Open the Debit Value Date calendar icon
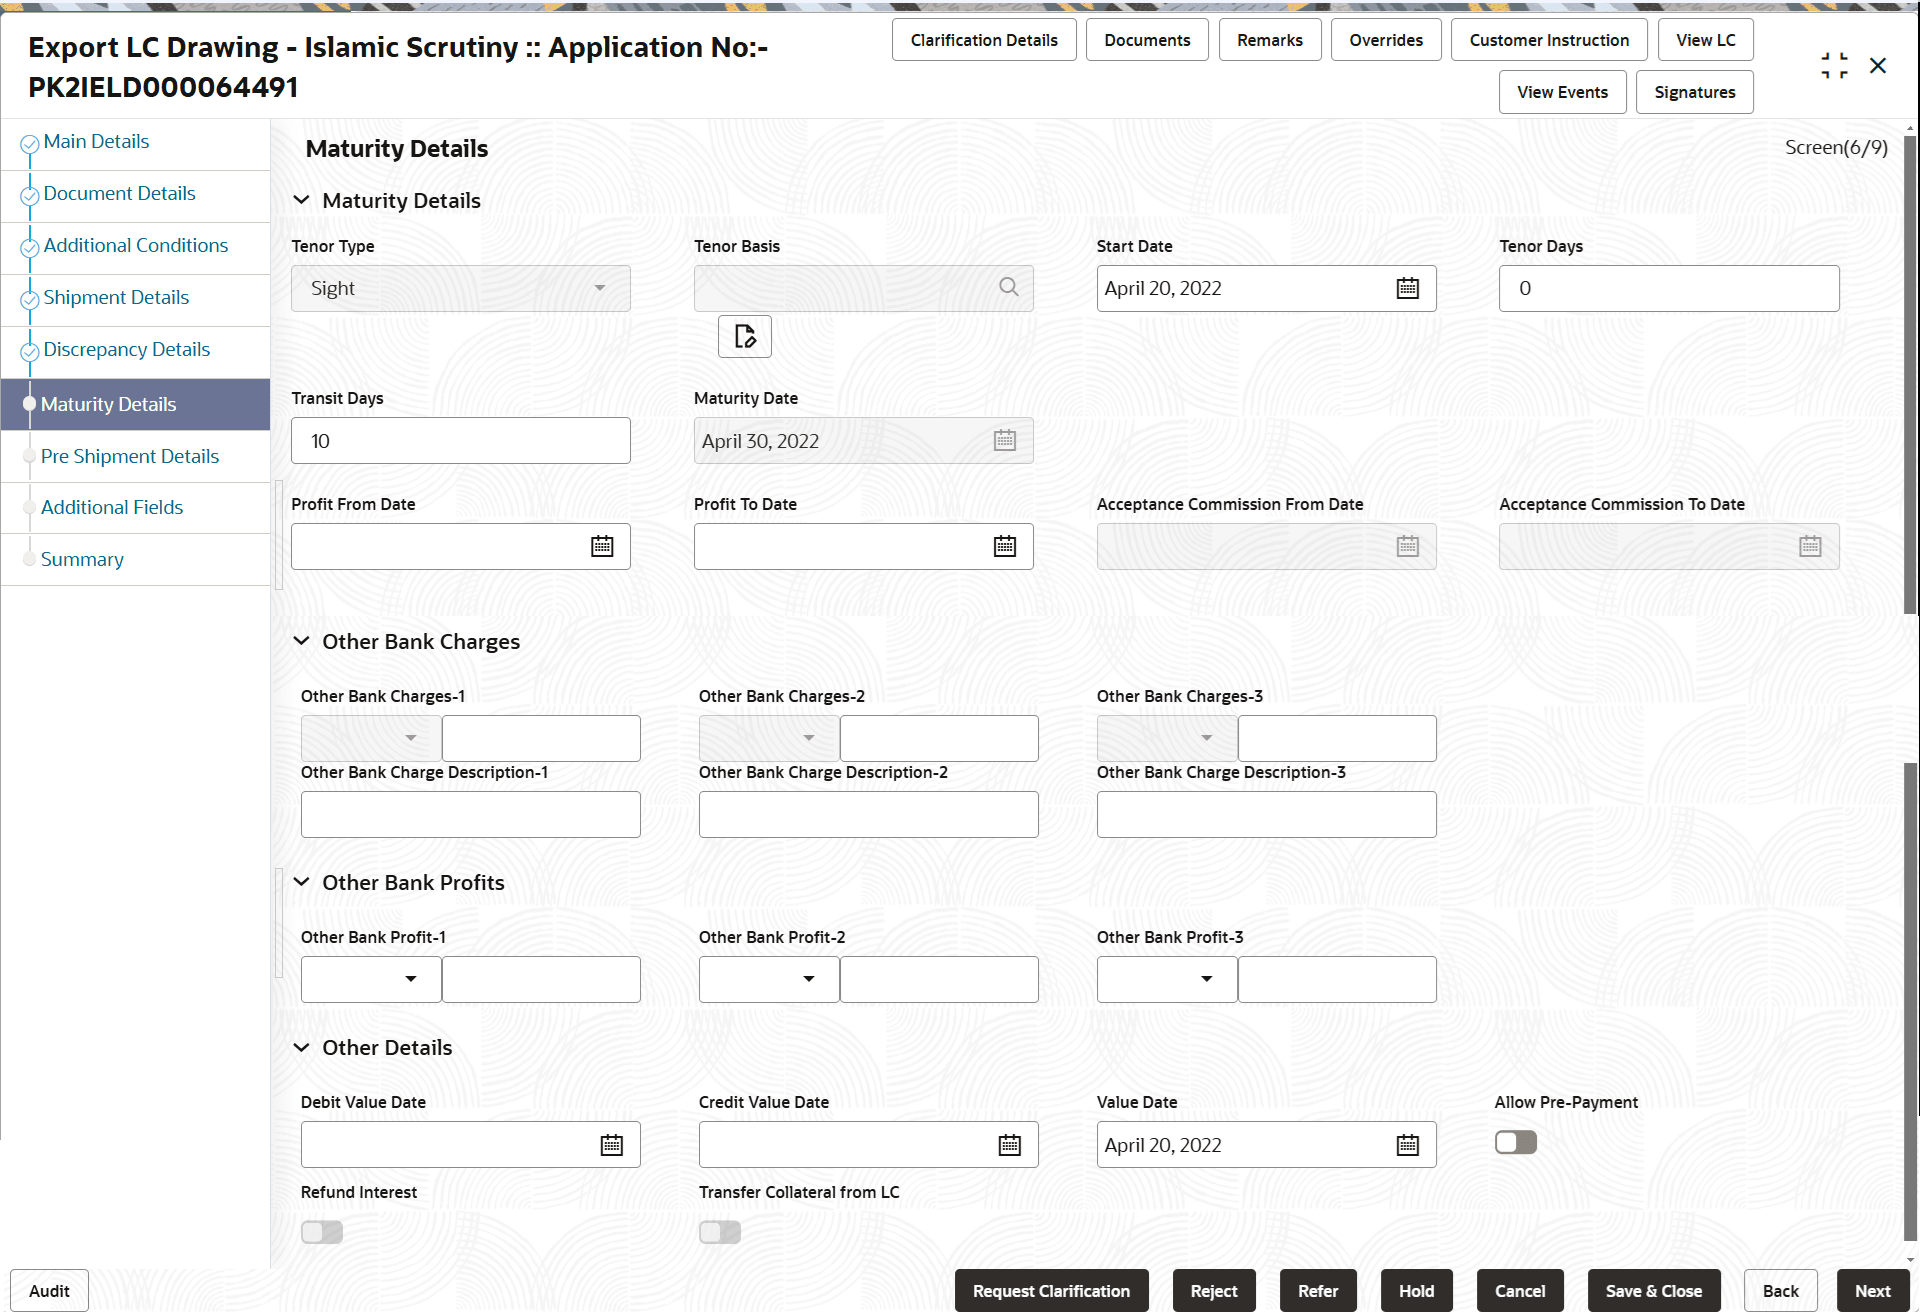 [611, 1145]
